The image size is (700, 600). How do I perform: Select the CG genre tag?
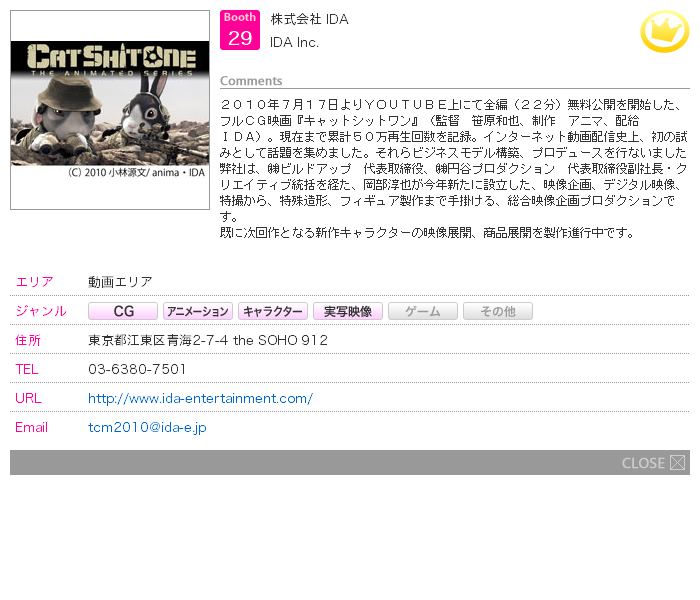pyautogui.click(x=123, y=312)
